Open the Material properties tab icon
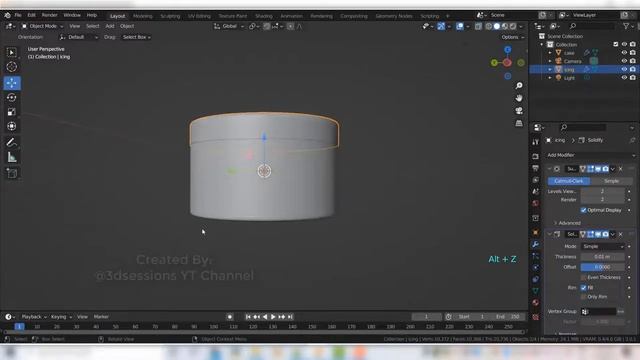The width and height of the screenshot is (640, 360). click(x=535, y=303)
